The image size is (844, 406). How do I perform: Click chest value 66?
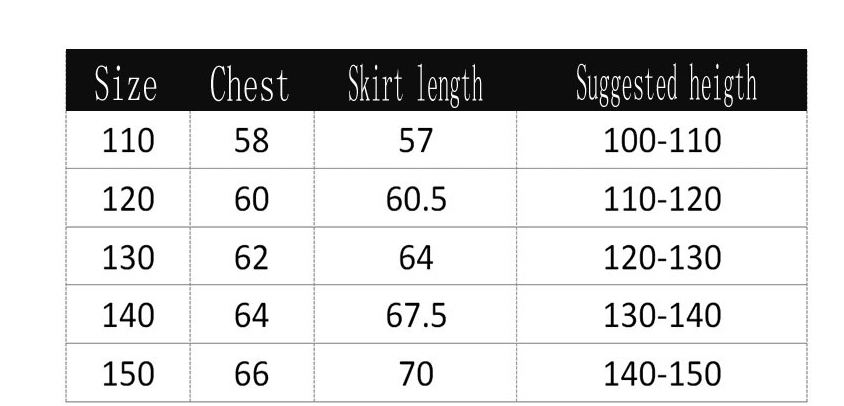[252, 373]
